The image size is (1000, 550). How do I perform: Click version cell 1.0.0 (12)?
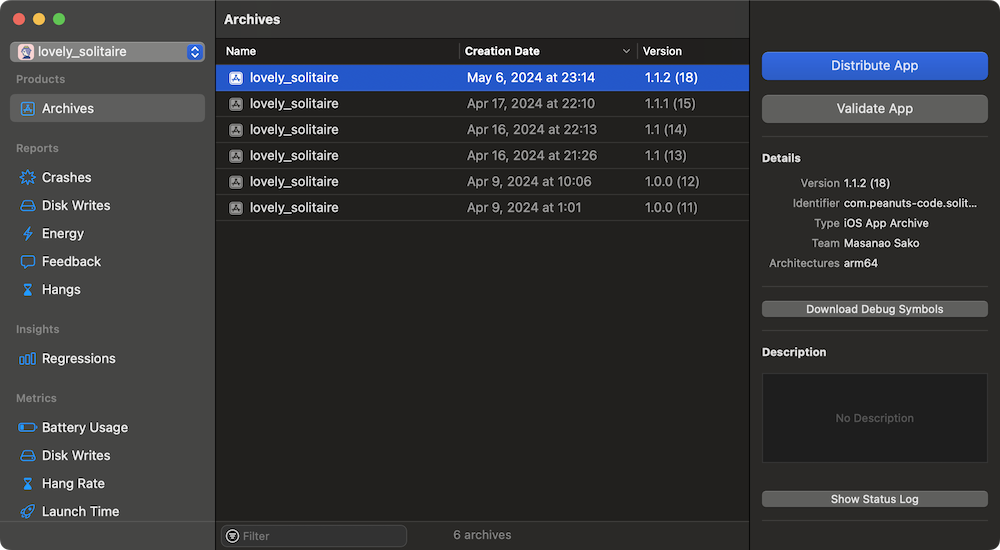pos(672,182)
